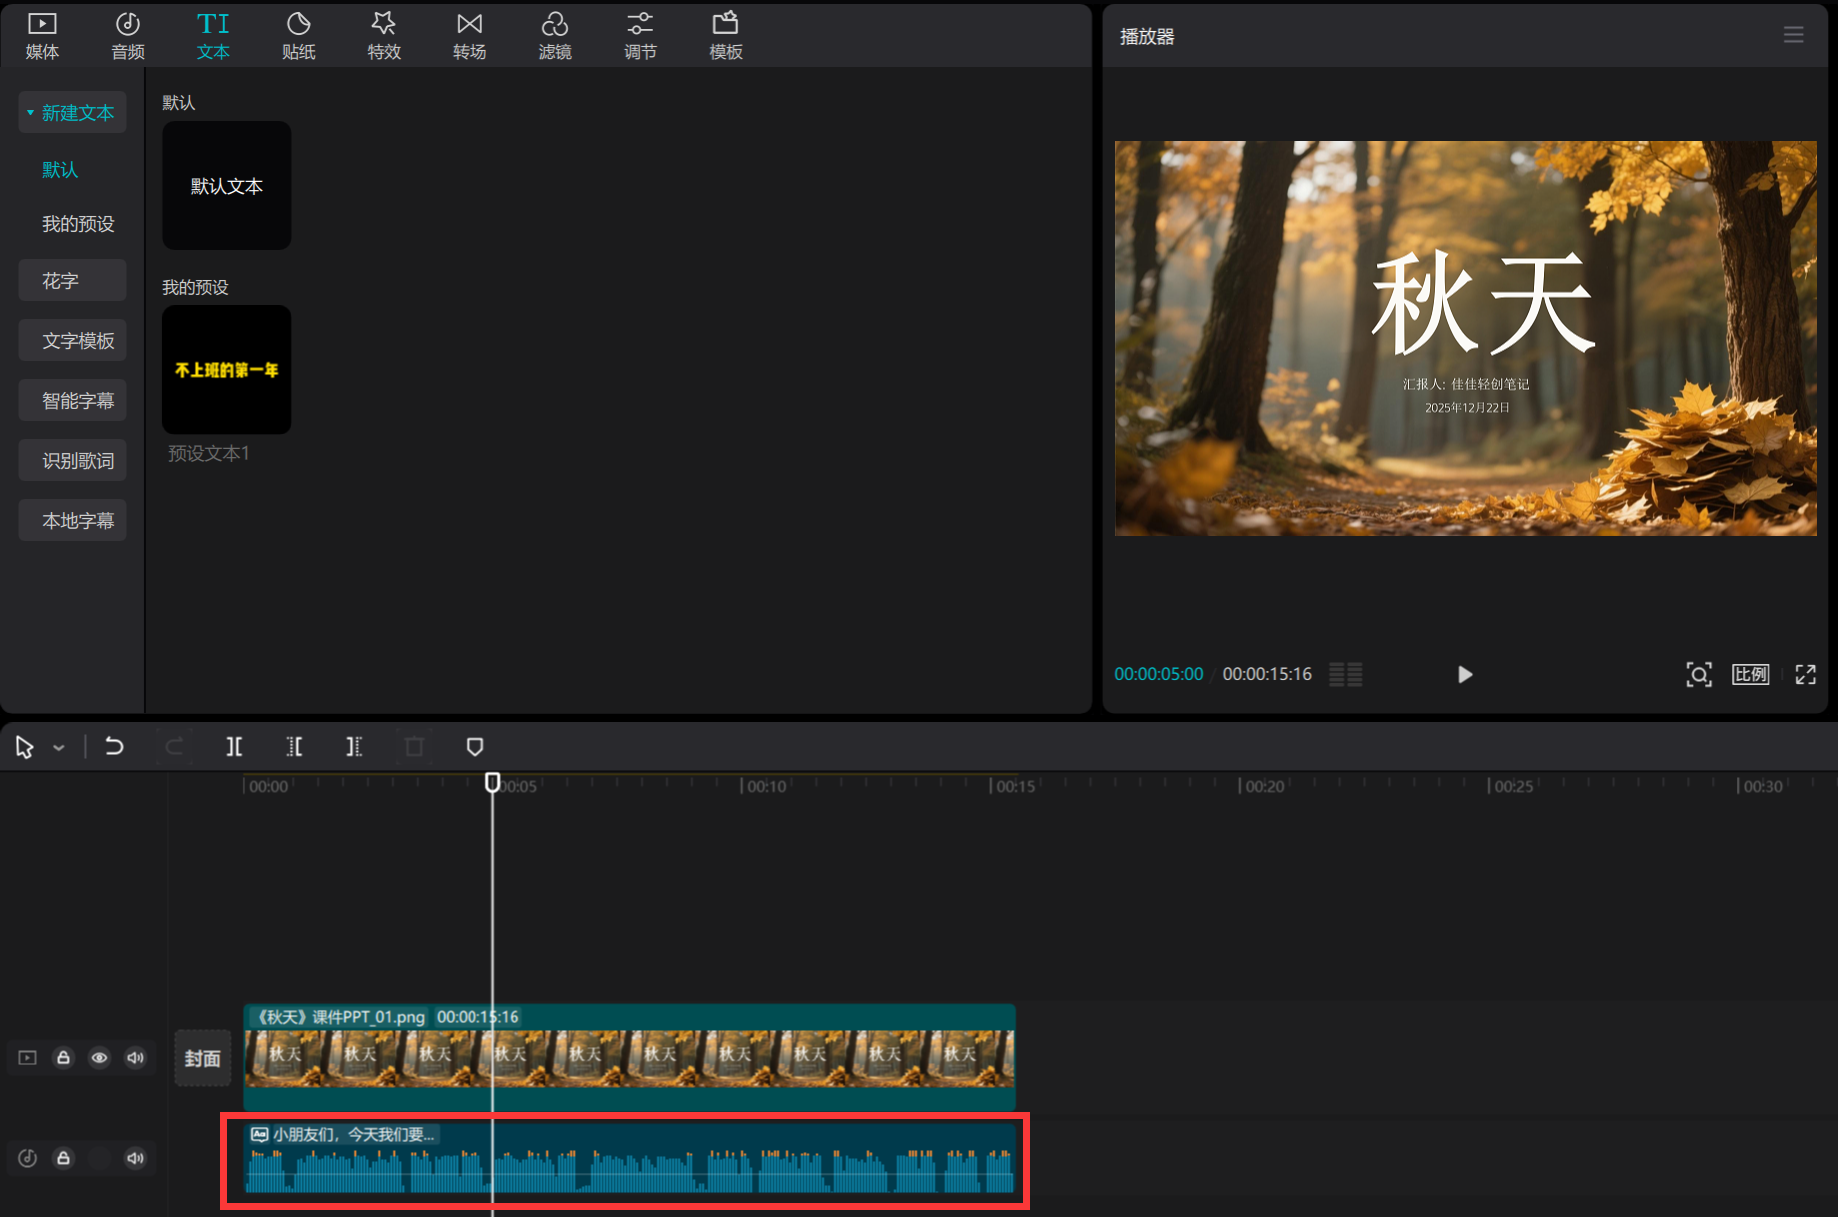
Task: Open fullscreen preview in player
Action: (1805, 675)
